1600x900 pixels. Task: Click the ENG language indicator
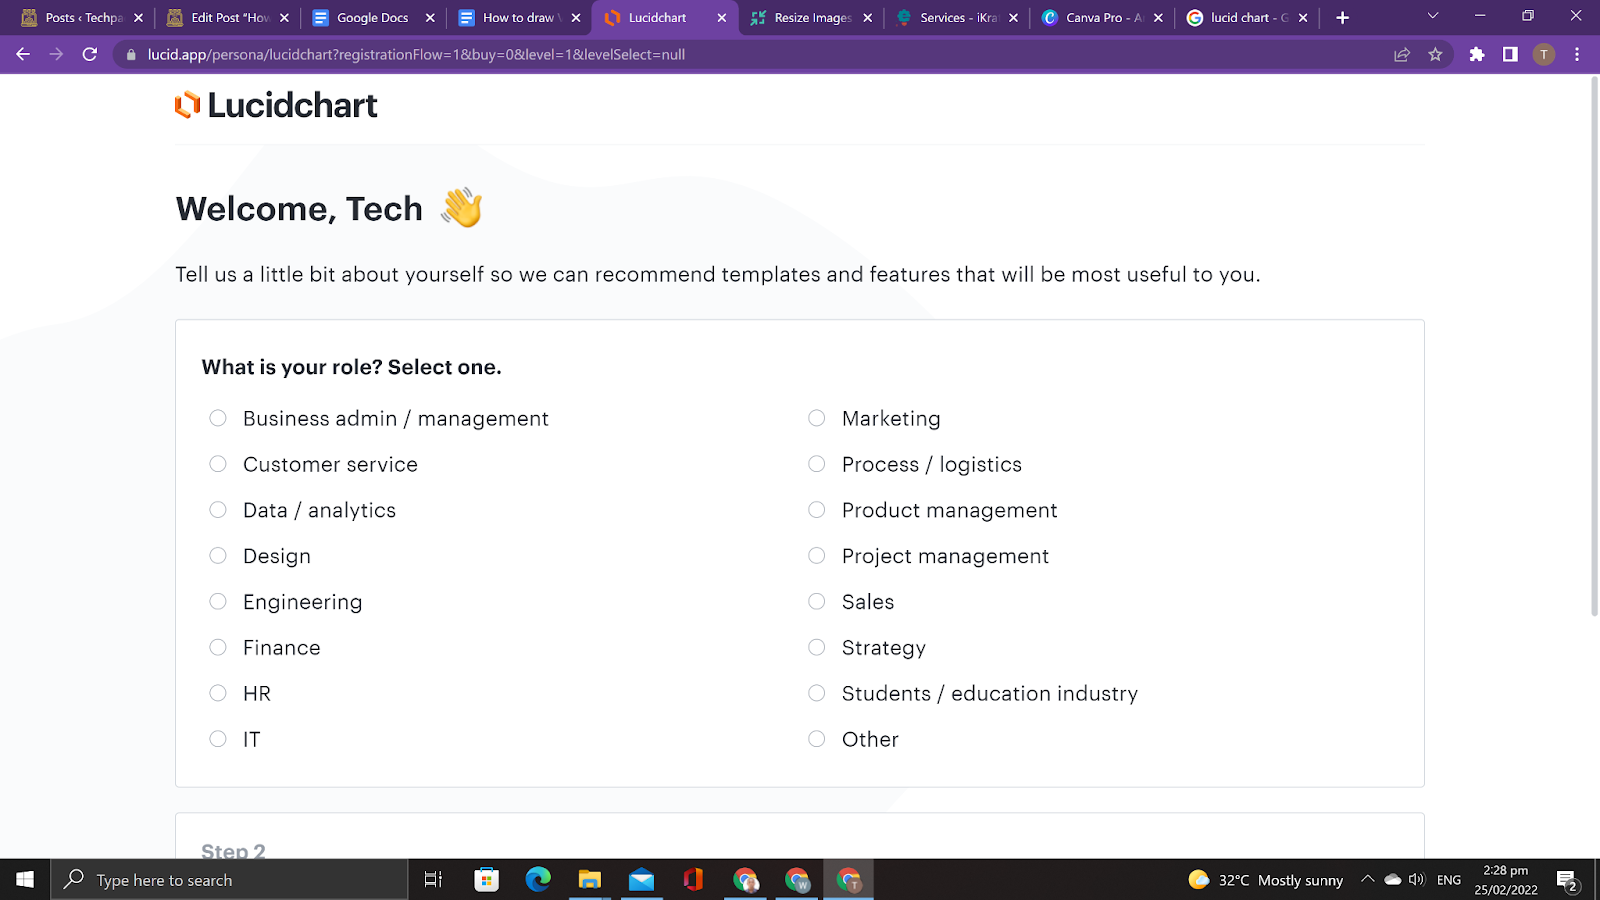coord(1449,880)
